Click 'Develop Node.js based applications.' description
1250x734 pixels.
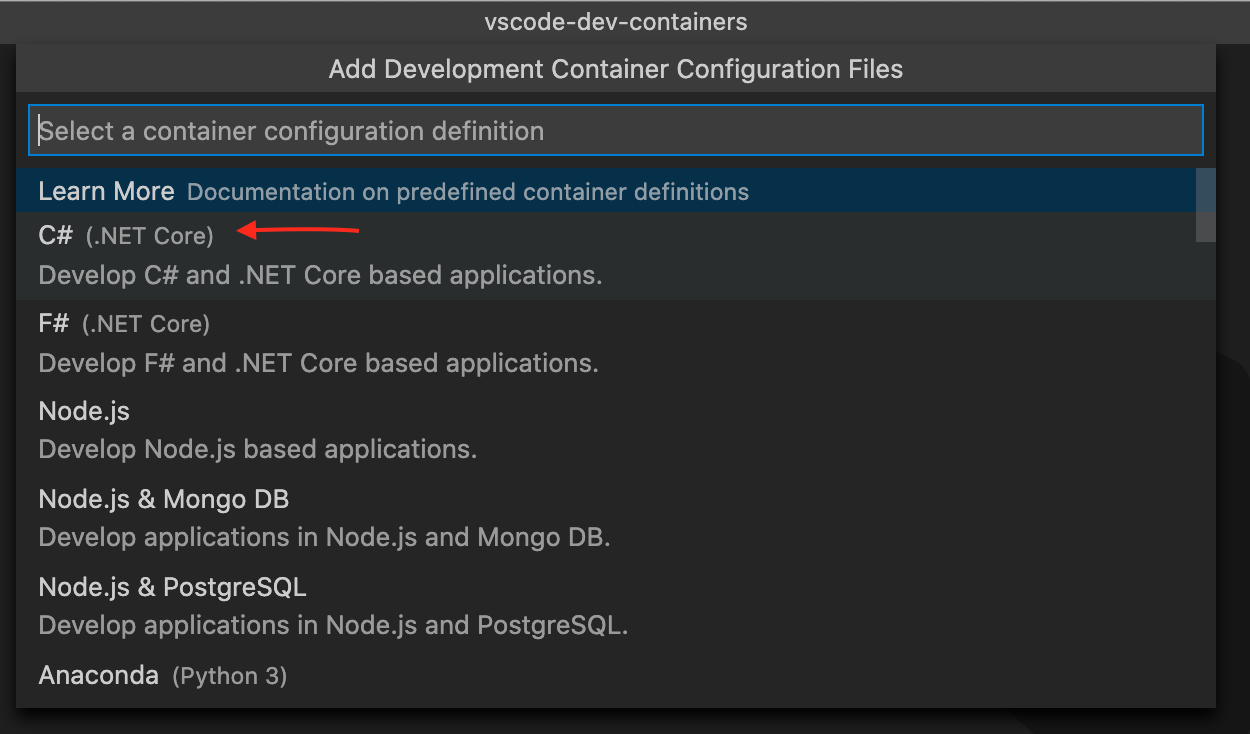click(x=257, y=450)
